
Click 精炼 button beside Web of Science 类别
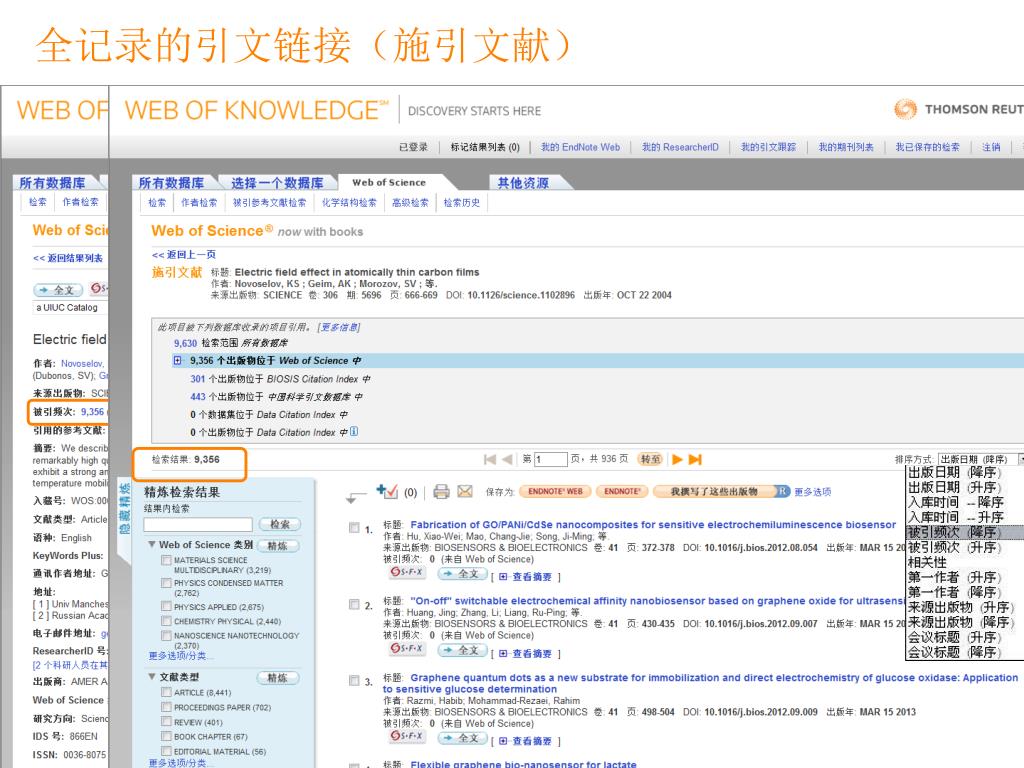(x=278, y=546)
